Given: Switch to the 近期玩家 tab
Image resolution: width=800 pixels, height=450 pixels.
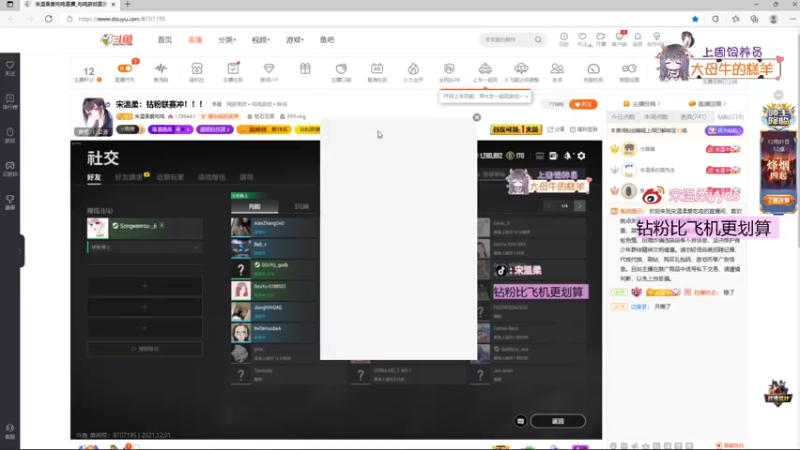Looking at the screenshot, I should [x=170, y=177].
